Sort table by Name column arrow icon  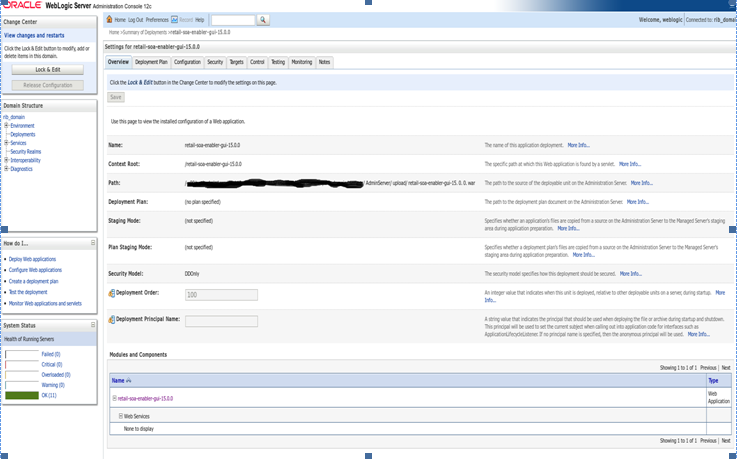pyautogui.click(x=129, y=381)
